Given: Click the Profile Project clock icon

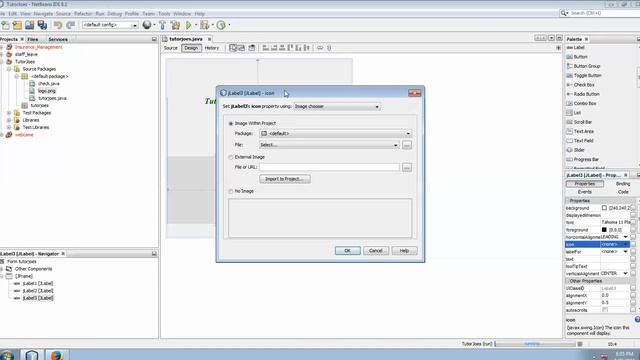Looking at the screenshot, I should 221,25.
